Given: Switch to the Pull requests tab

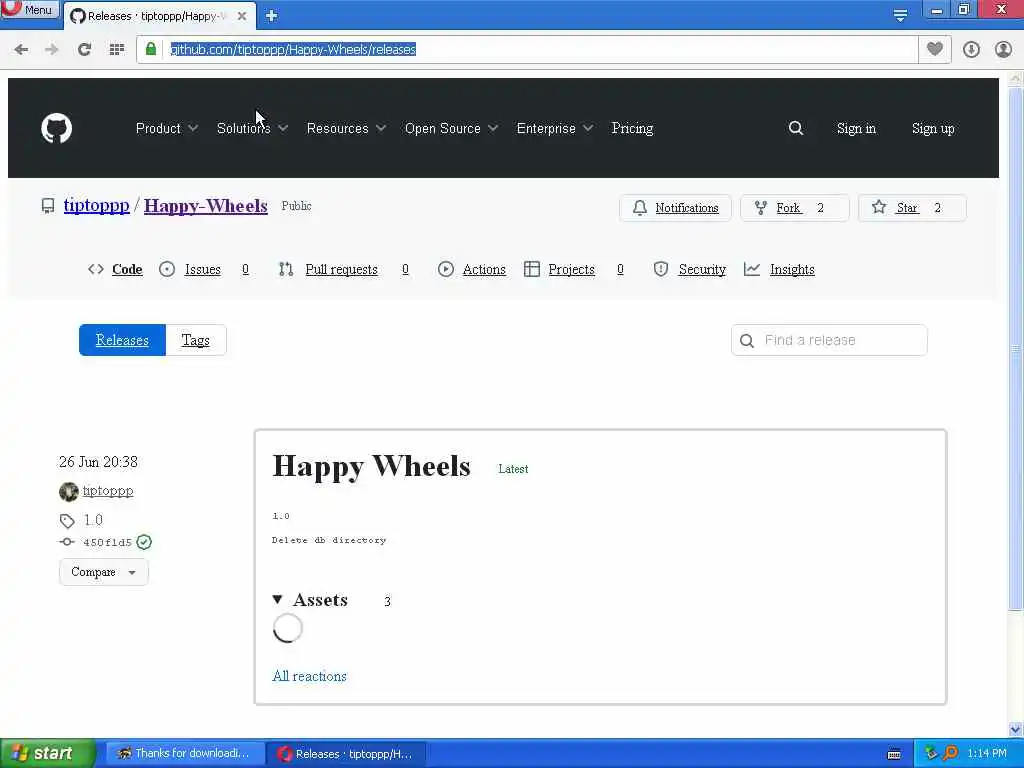Looking at the screenshot, I should pyautogui.click(x=344, y=269).
